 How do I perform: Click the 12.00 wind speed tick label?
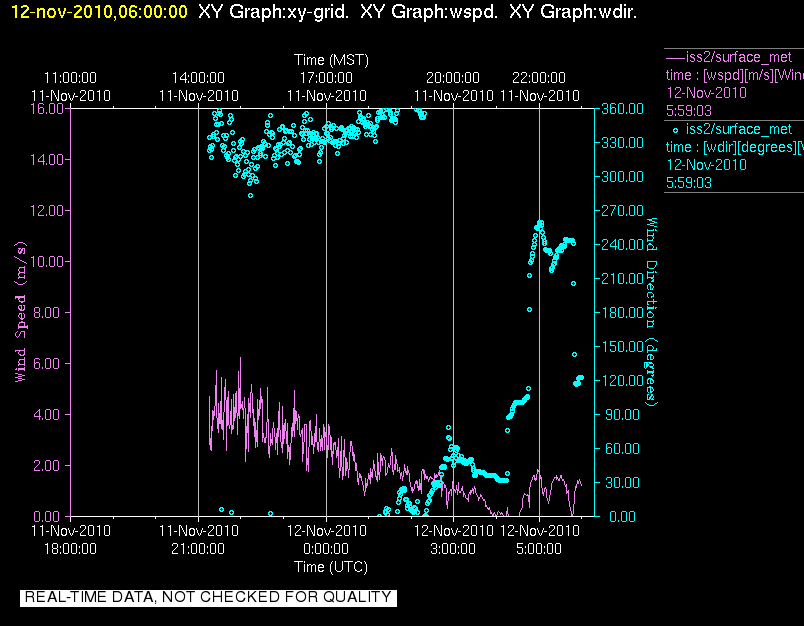pos(47,211)
